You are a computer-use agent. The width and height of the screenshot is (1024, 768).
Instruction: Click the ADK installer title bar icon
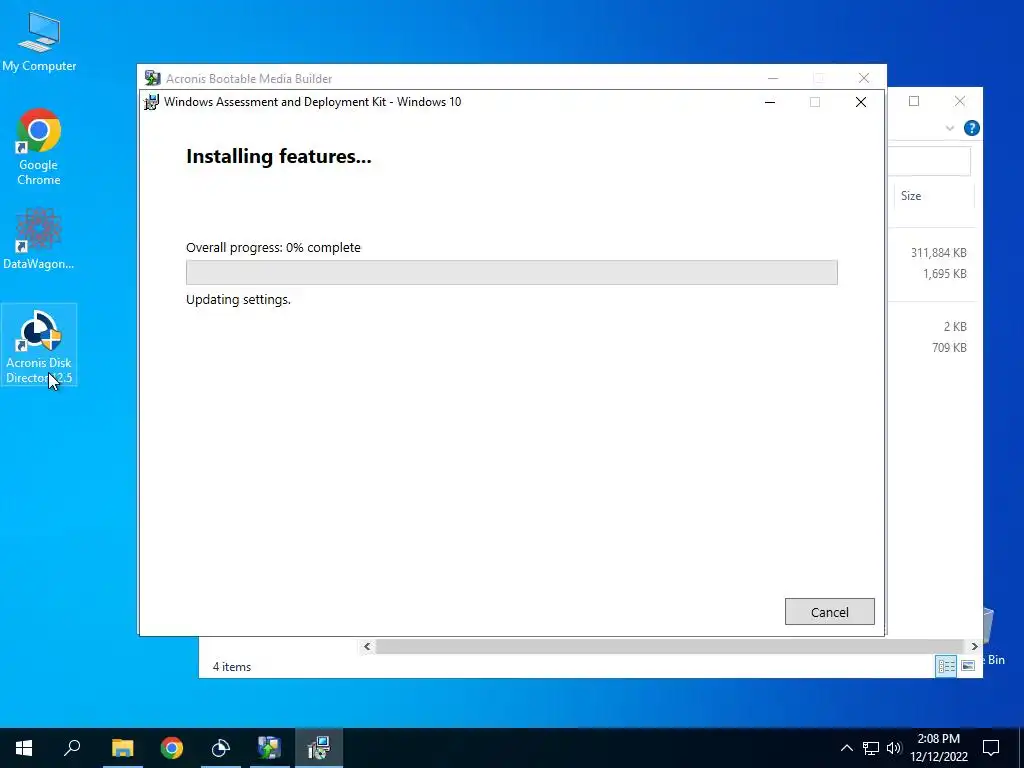pos(152,102)
